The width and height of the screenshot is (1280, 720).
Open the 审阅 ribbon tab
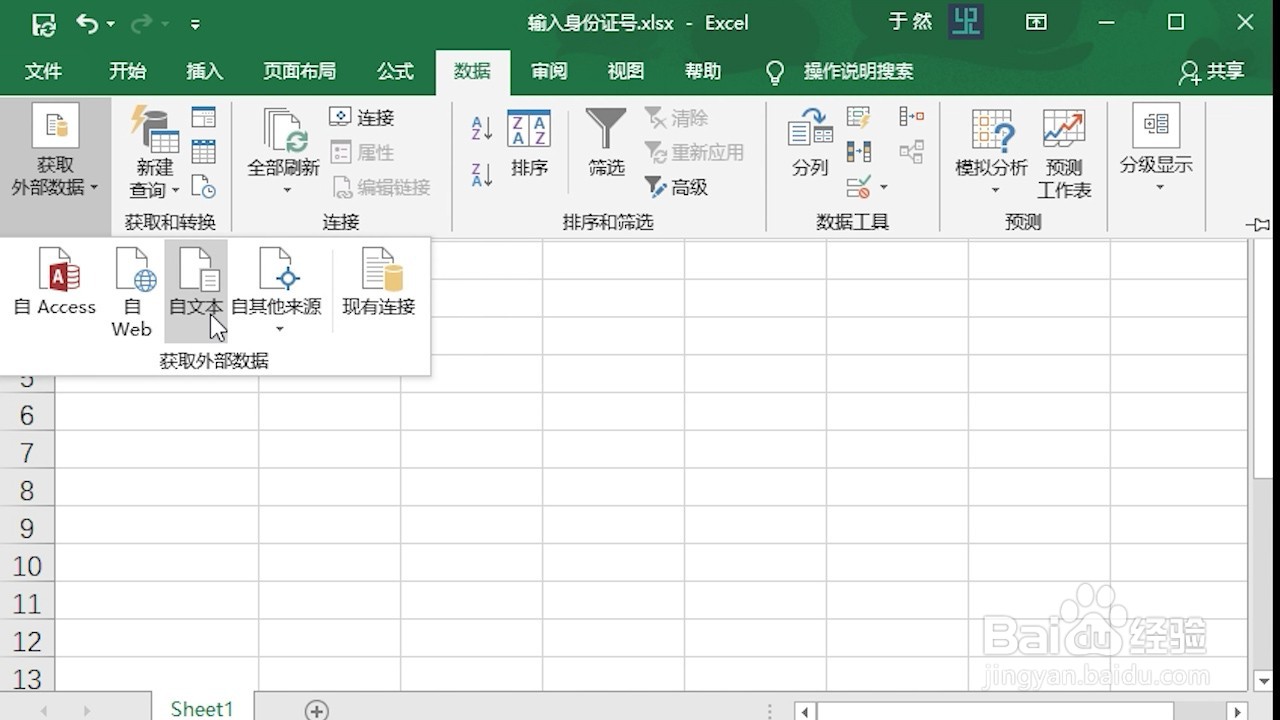point(548,71)
